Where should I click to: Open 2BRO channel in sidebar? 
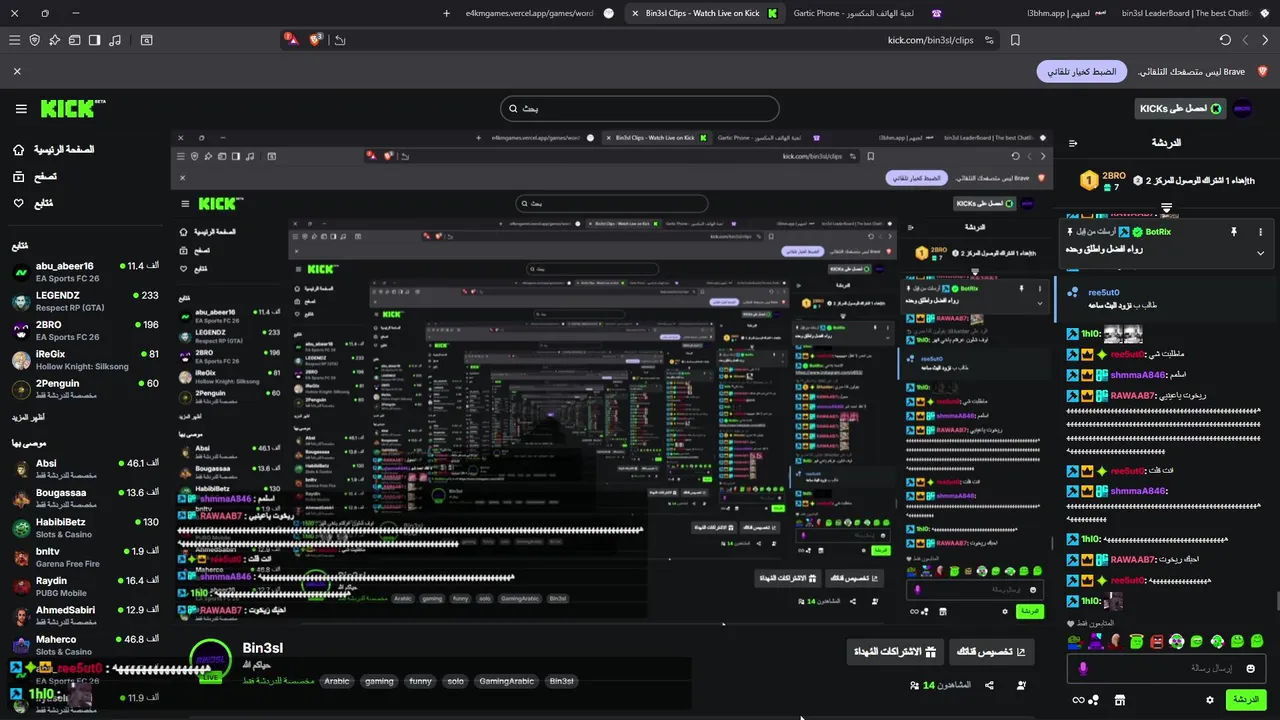pyautogui.click(x=84, y=330)
